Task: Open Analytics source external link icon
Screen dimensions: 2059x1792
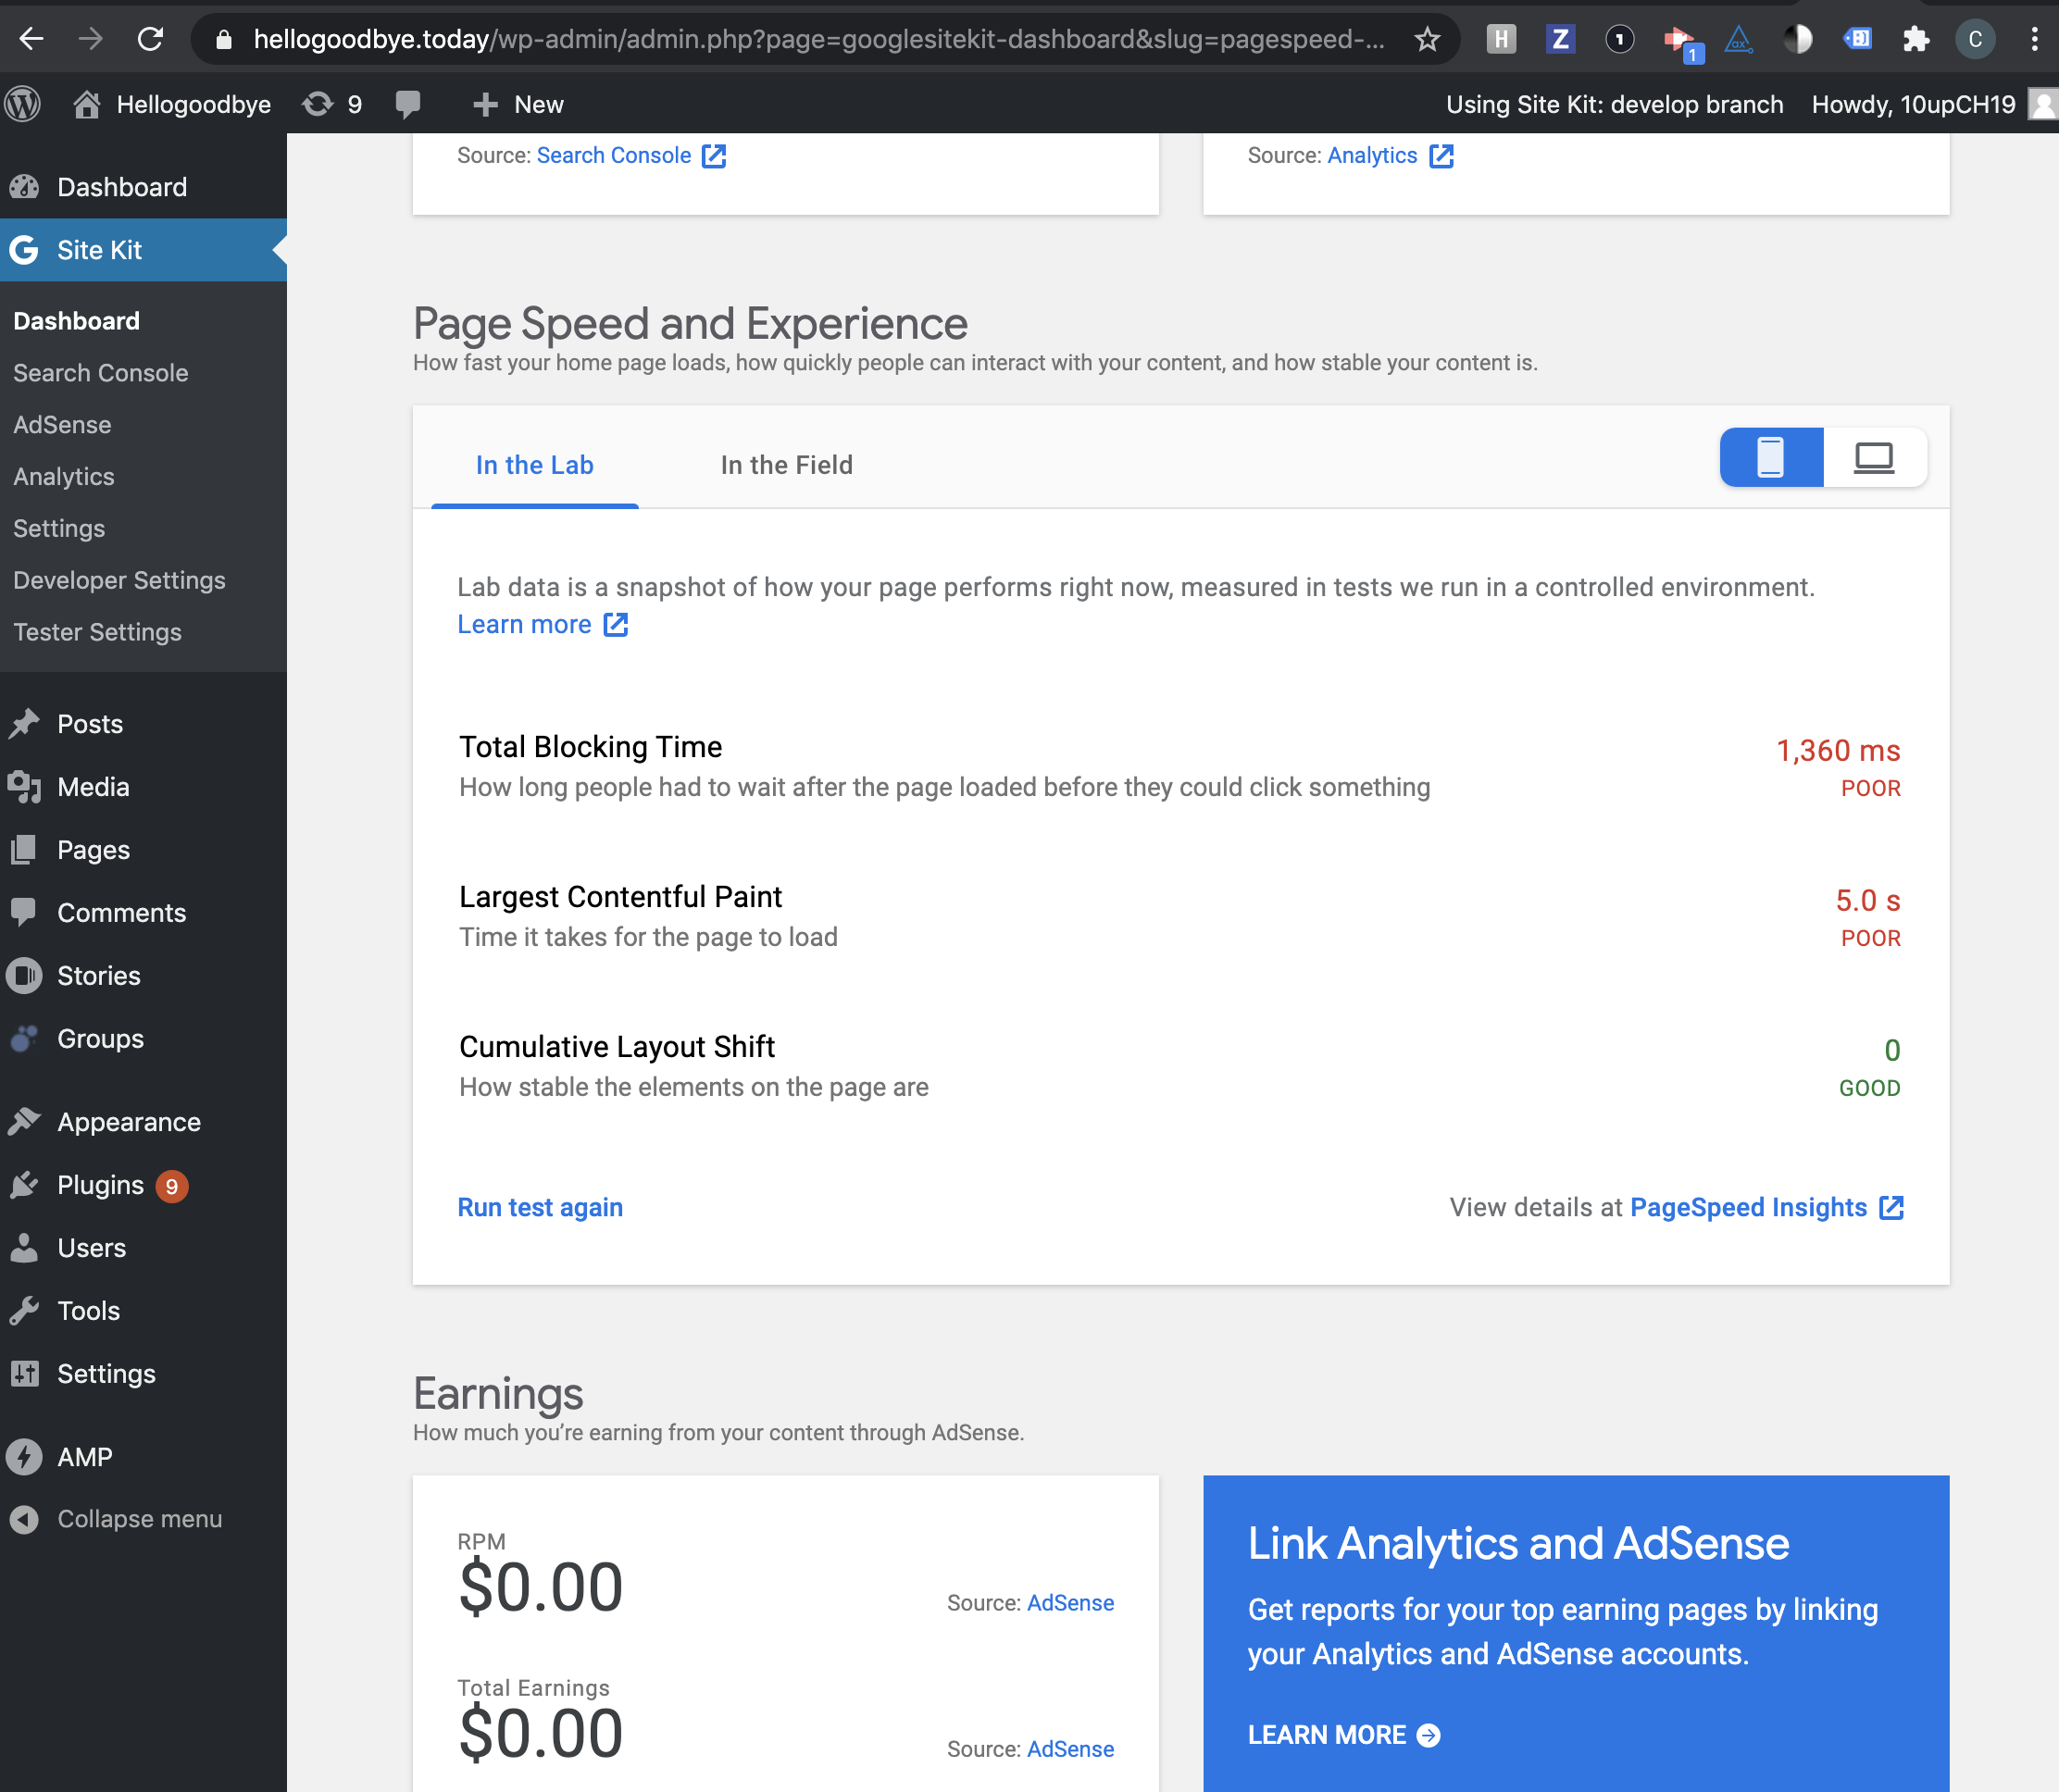Action: (x=1441, y=156)
